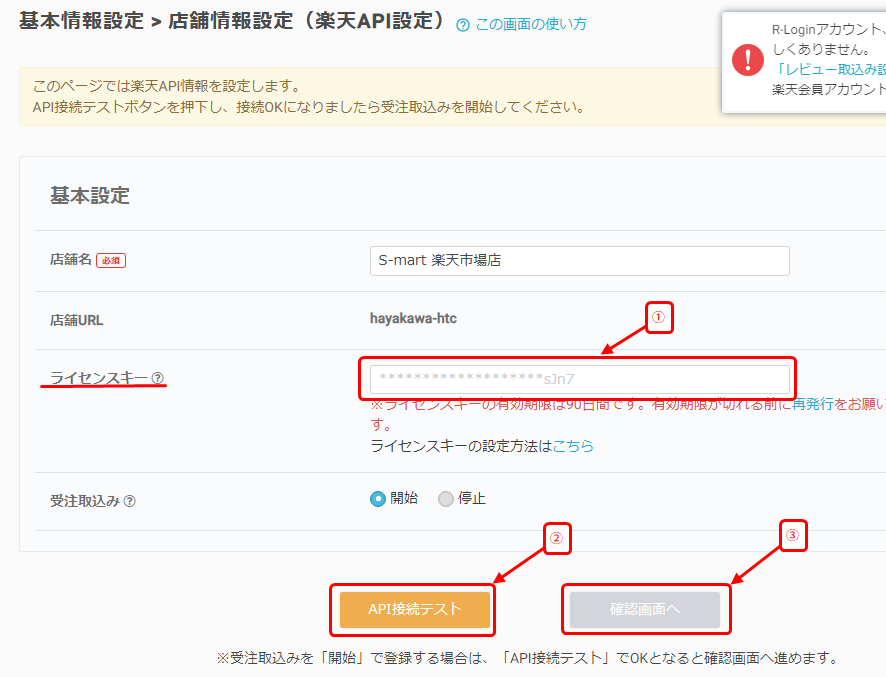Click the circled number ① marker

658,318
